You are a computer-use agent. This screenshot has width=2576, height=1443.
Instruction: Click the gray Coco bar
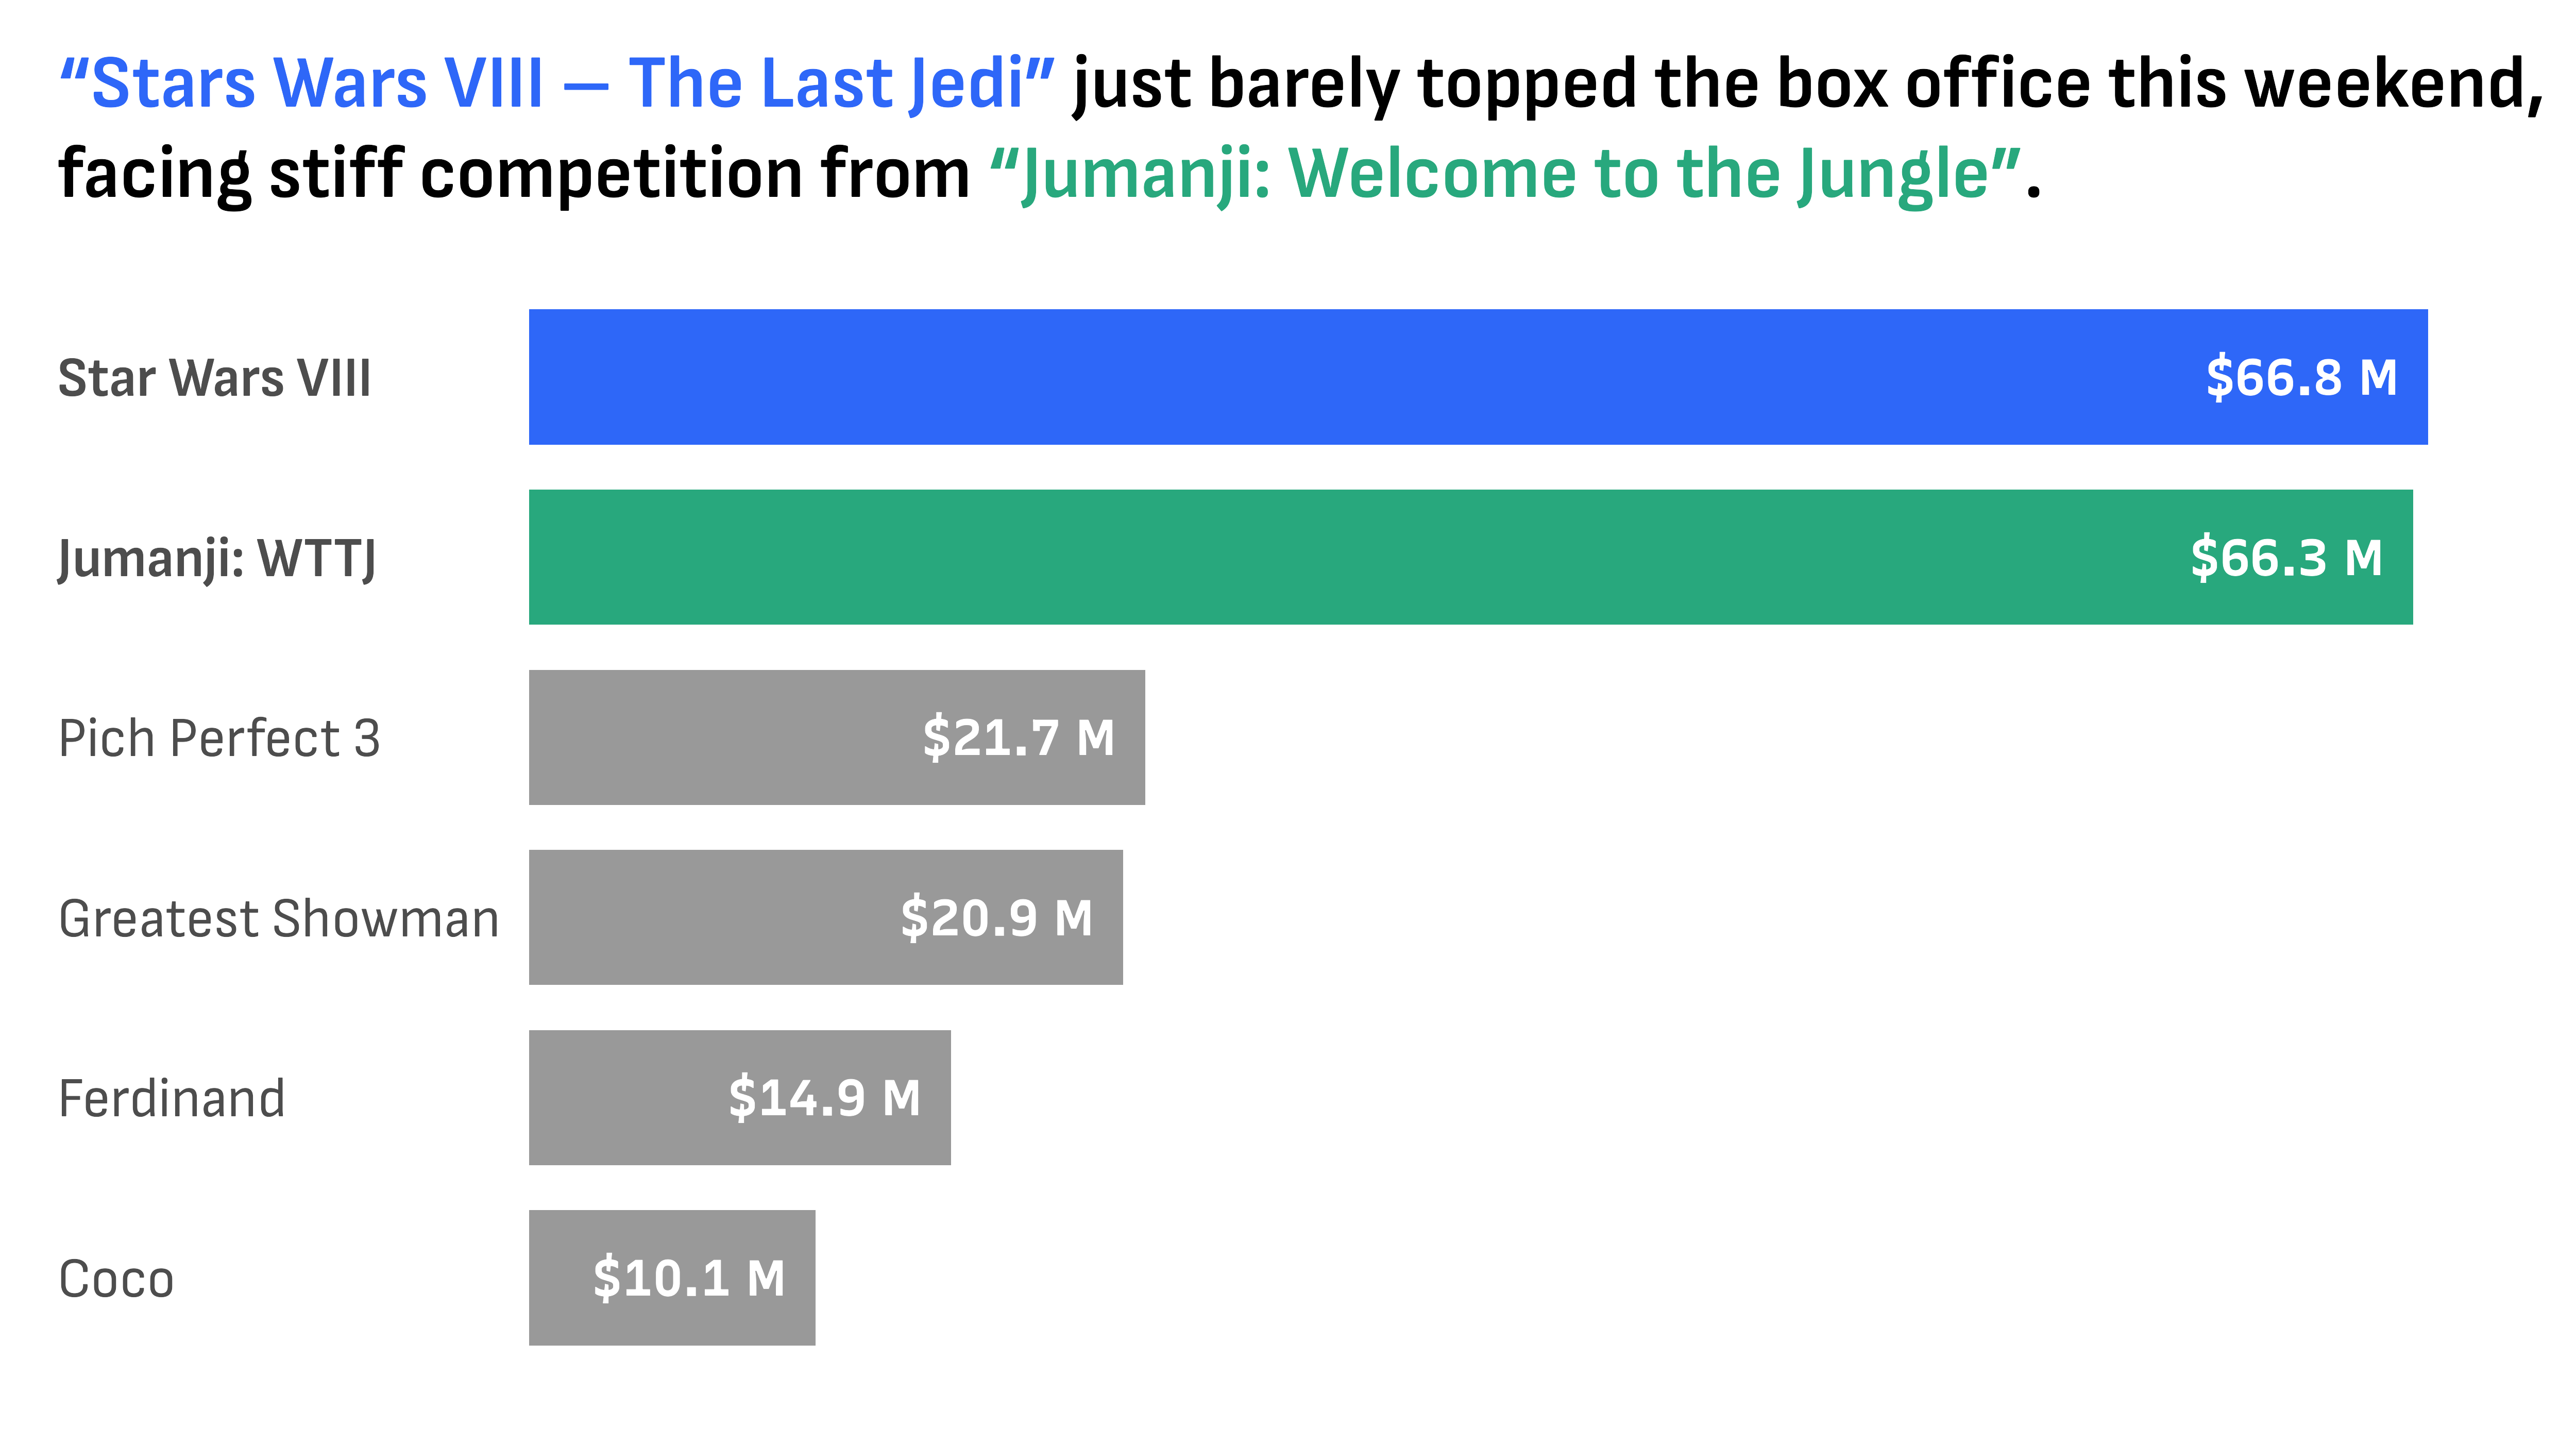[x=560, y=1277]
